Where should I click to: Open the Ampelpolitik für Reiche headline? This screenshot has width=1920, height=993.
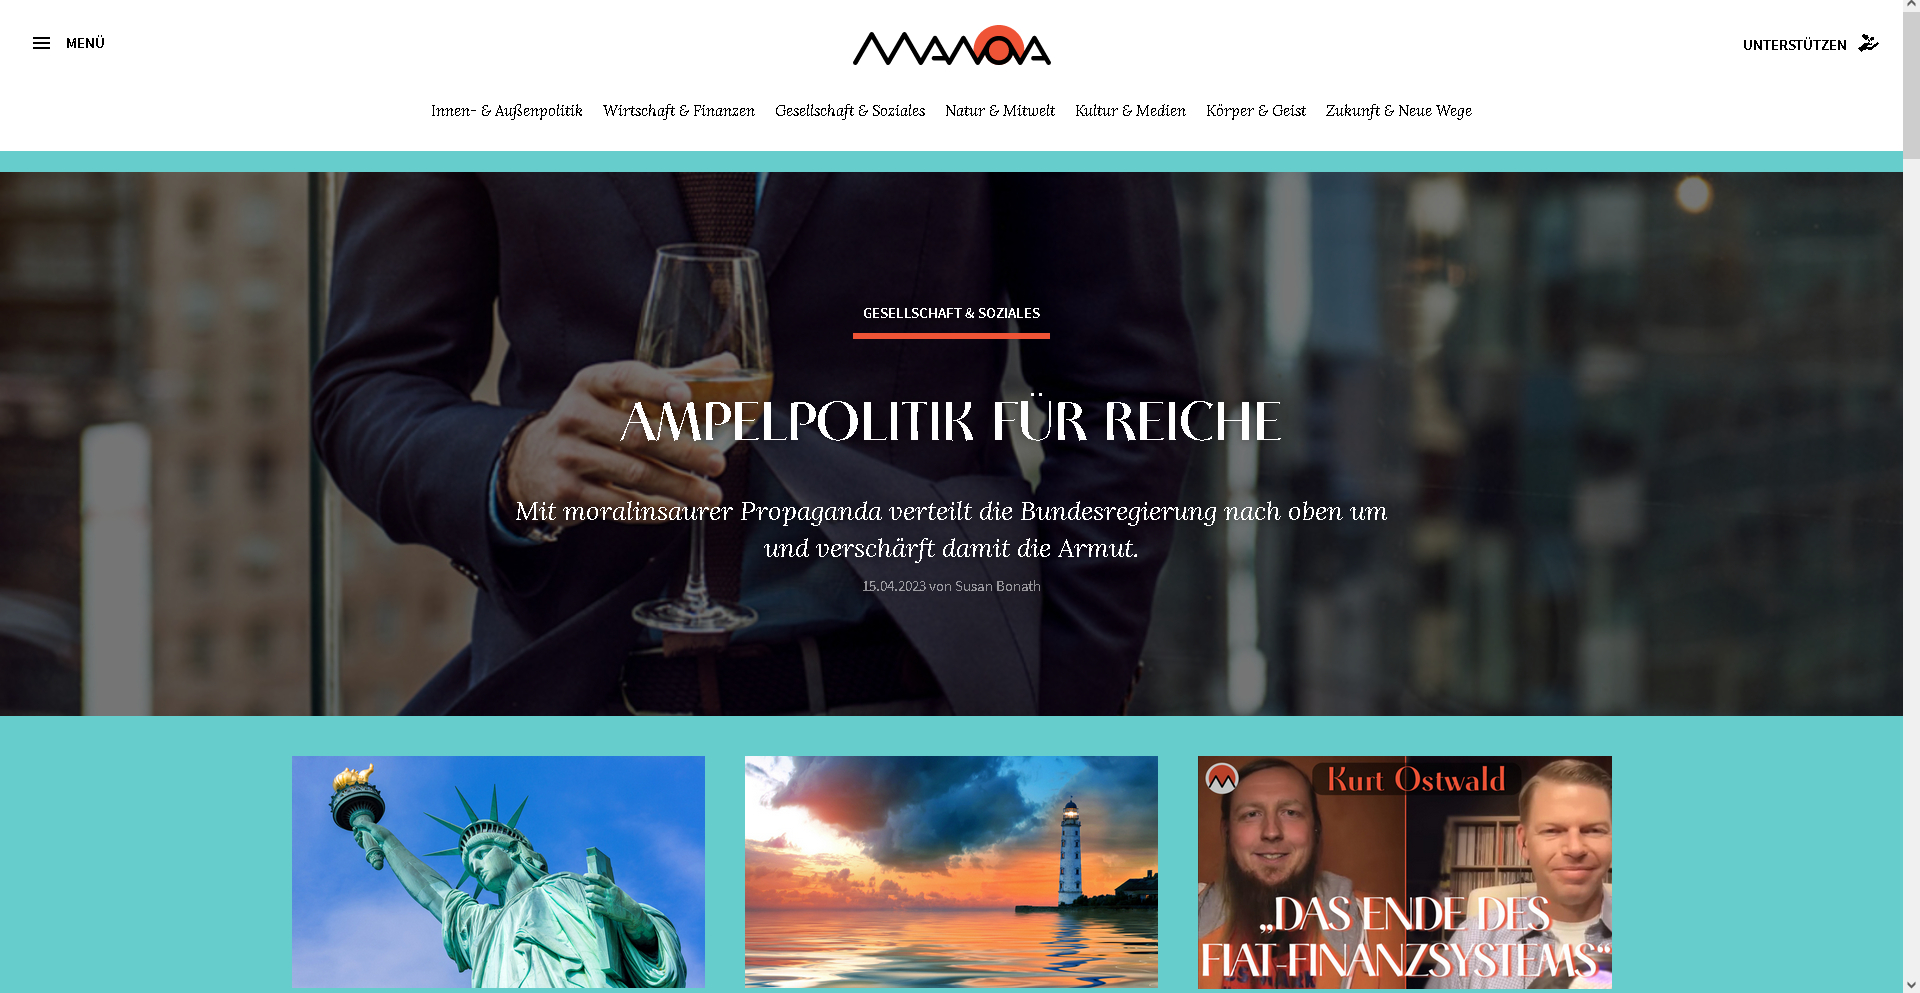(x=951, y=421)
